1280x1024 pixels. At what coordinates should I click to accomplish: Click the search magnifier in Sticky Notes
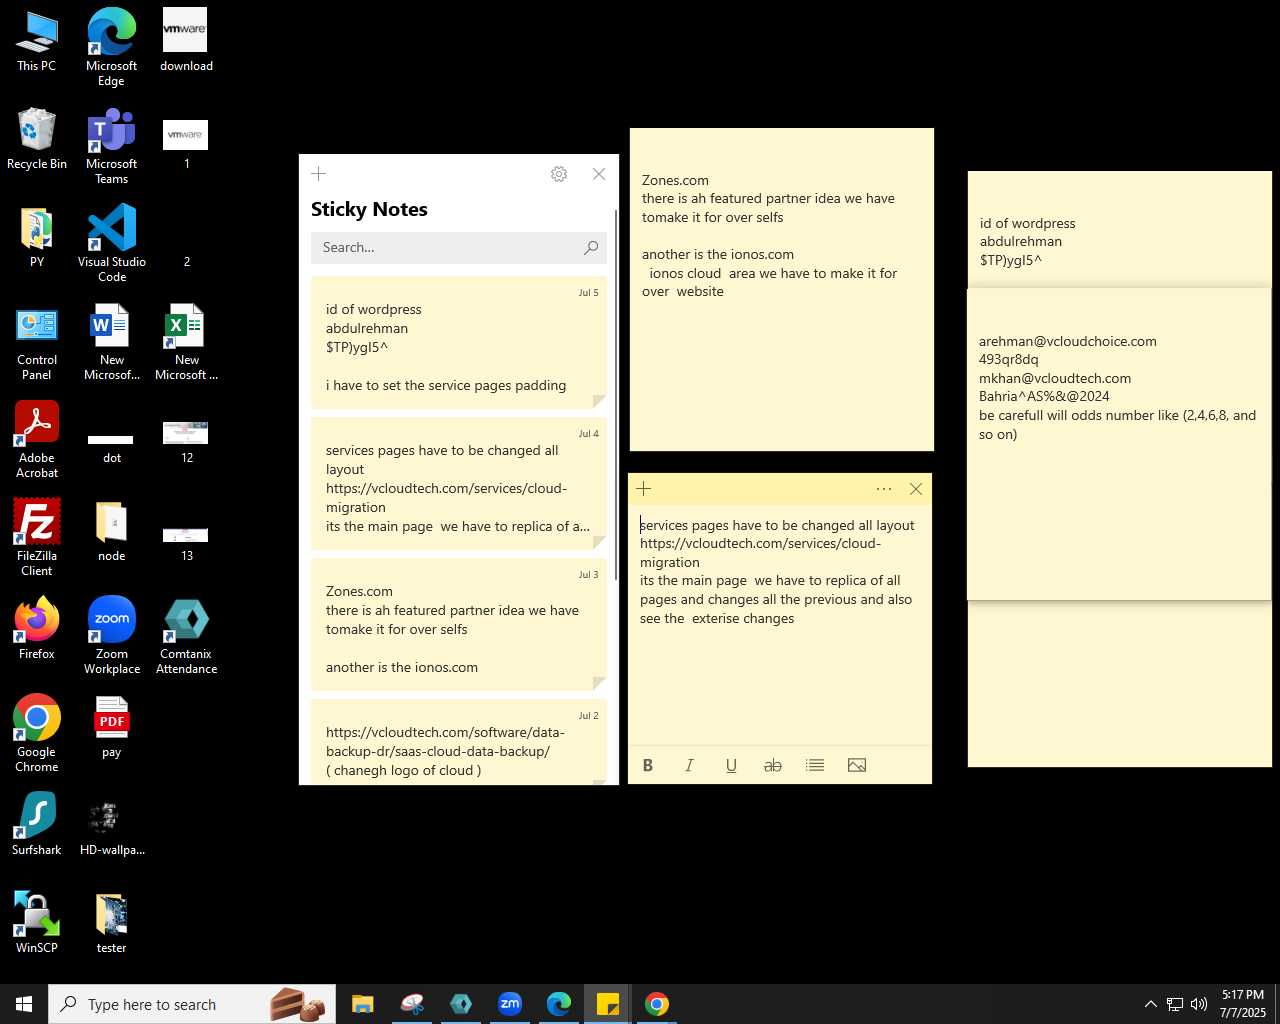(591, 247)
